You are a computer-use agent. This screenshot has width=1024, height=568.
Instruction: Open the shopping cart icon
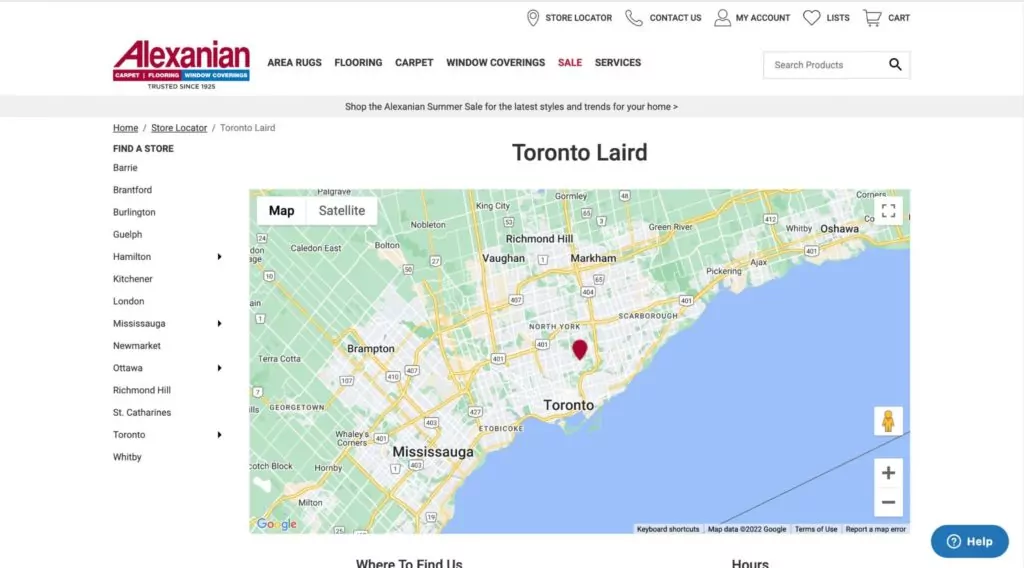pyautogui.click(x=872, y=18)
